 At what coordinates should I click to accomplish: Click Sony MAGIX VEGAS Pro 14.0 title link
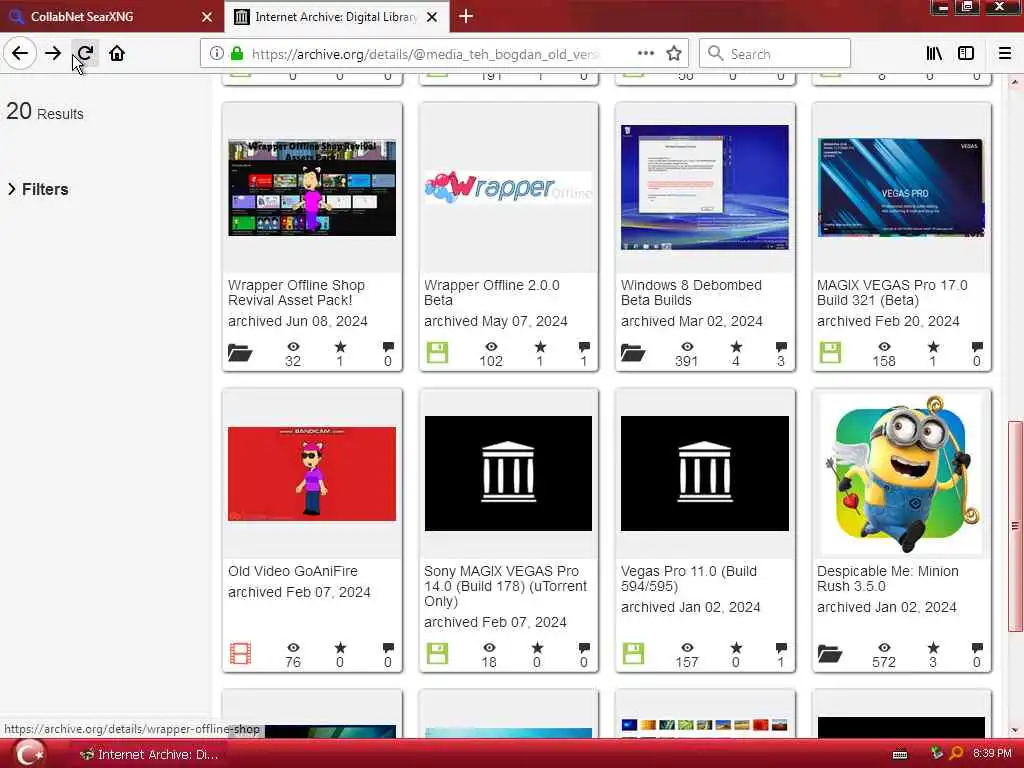click(x=505, y=586)
